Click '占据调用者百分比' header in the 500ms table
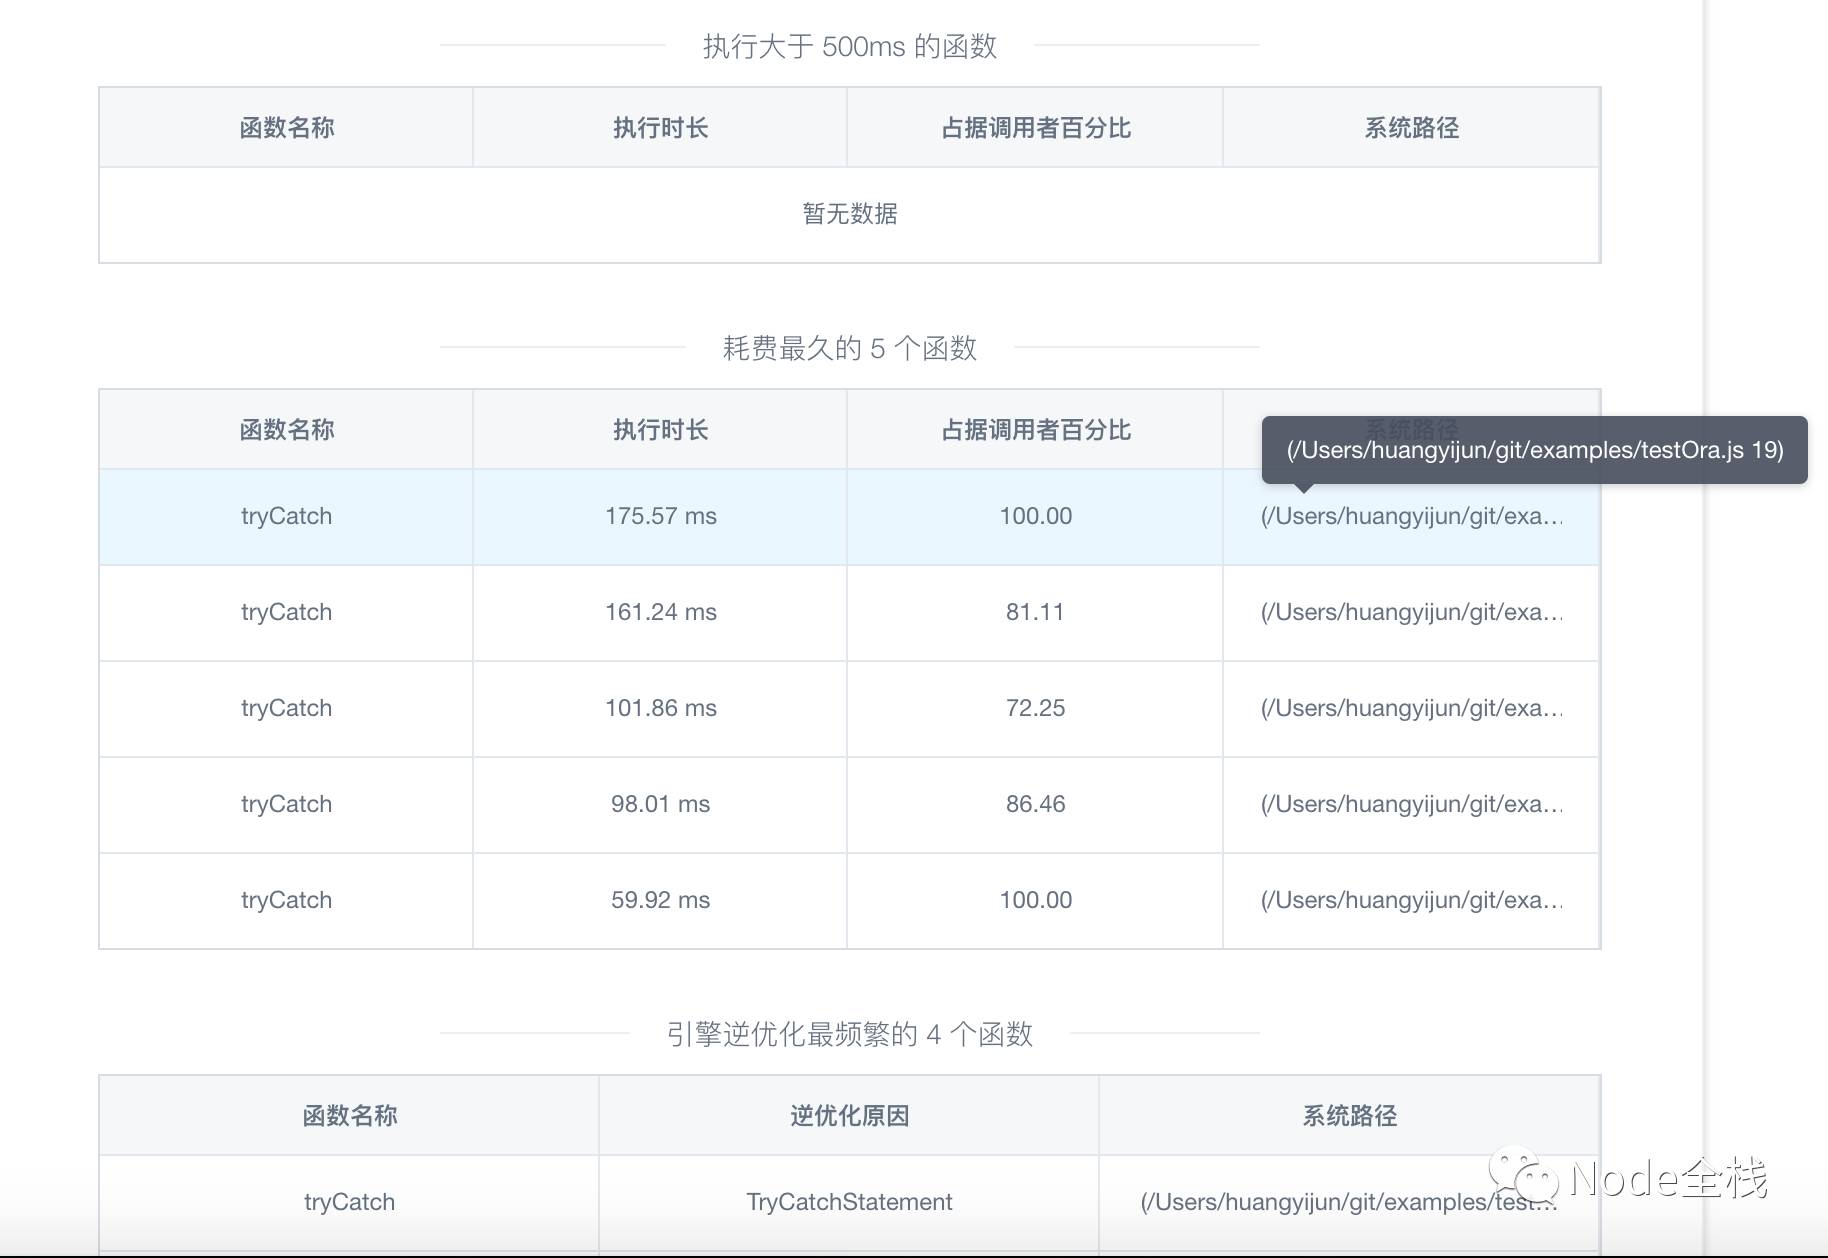Screen dimensions: 1828x1258 pos(1036,128)
